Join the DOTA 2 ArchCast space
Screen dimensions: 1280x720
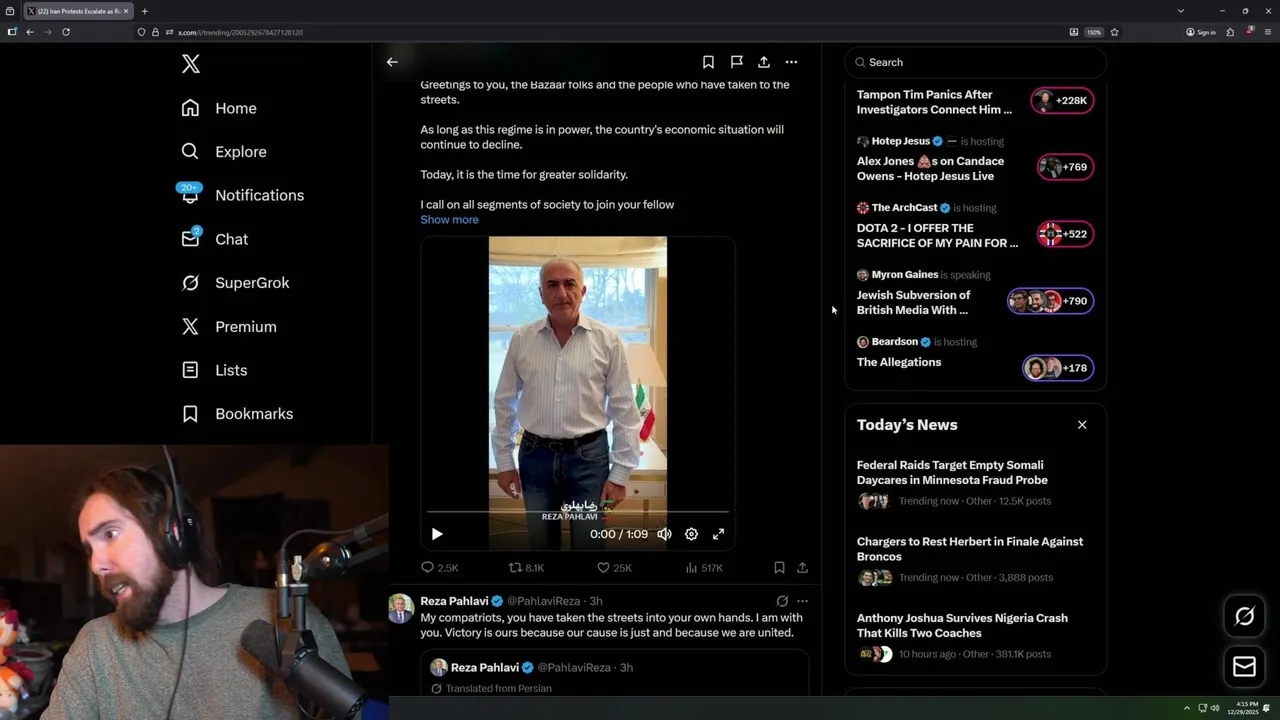point(937,235)
